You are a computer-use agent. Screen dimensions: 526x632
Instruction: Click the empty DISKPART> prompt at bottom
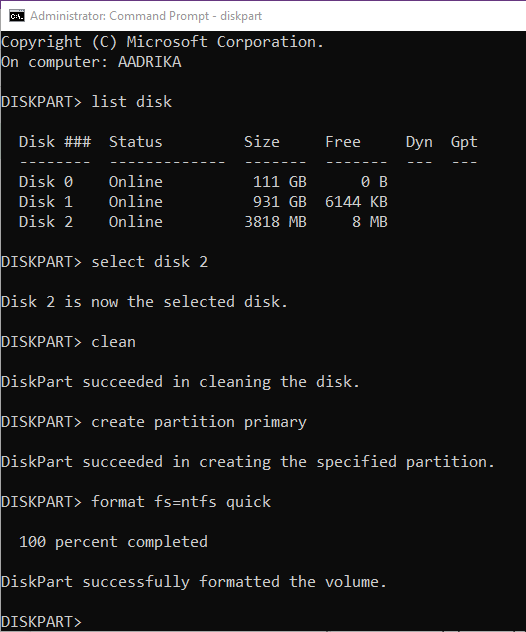click(42, 622)
